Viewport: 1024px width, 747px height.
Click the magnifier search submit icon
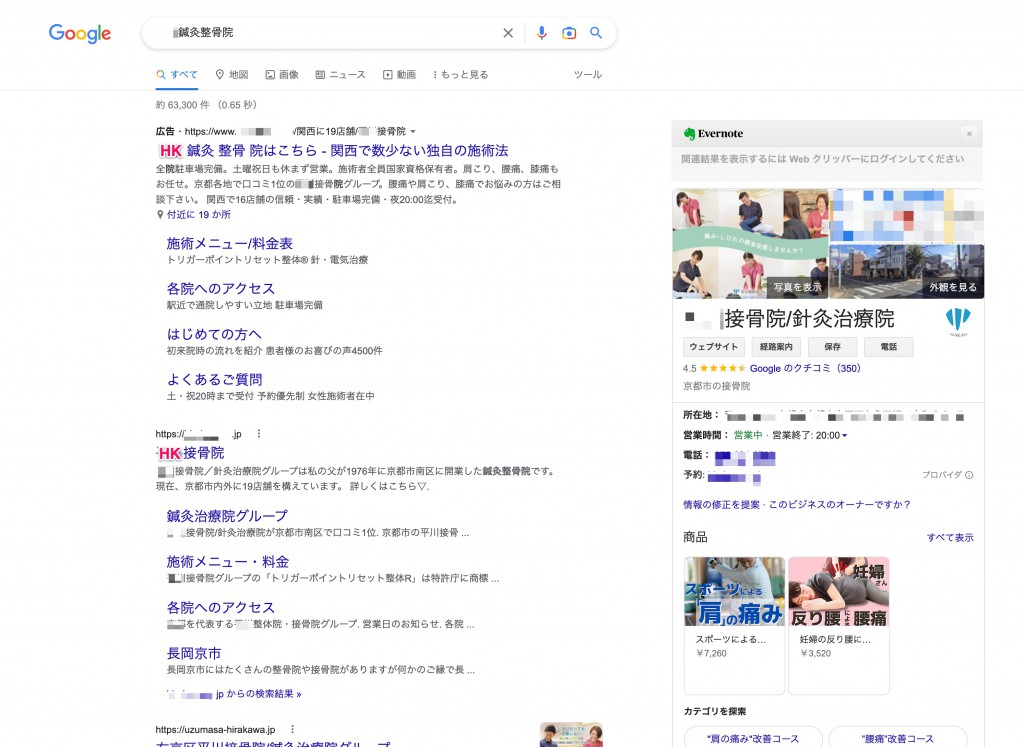(596, 33)
